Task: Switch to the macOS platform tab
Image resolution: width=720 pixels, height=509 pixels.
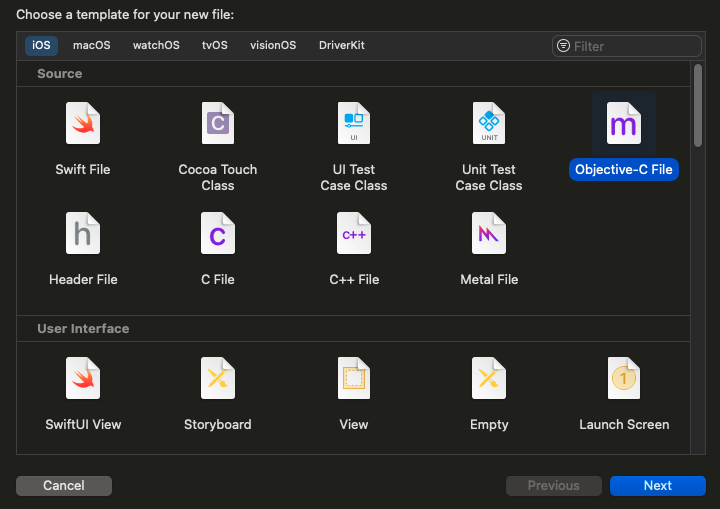Action: [91, 45]
